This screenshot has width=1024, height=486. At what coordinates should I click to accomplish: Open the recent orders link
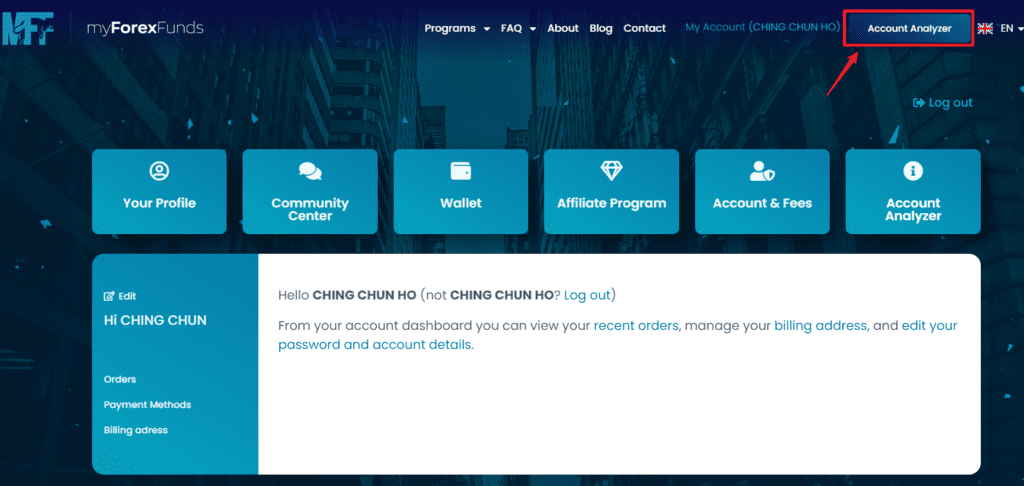pyautogui.click(x=636, y=326)
